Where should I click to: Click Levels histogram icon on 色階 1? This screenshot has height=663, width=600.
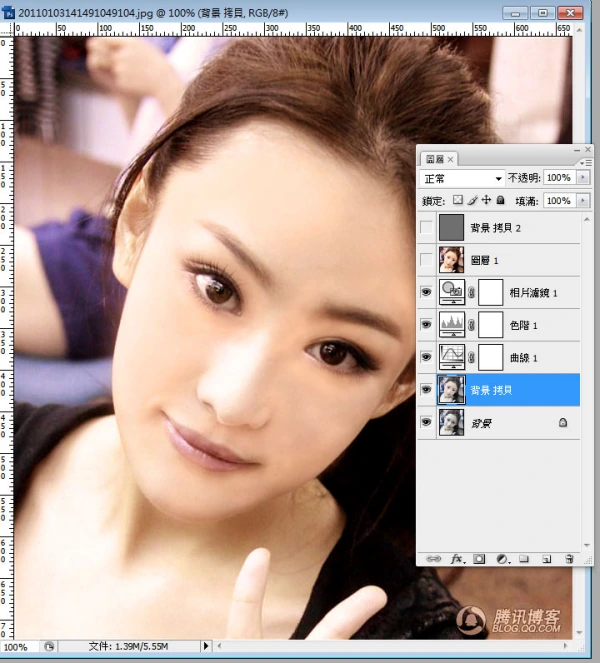[452, 325]
